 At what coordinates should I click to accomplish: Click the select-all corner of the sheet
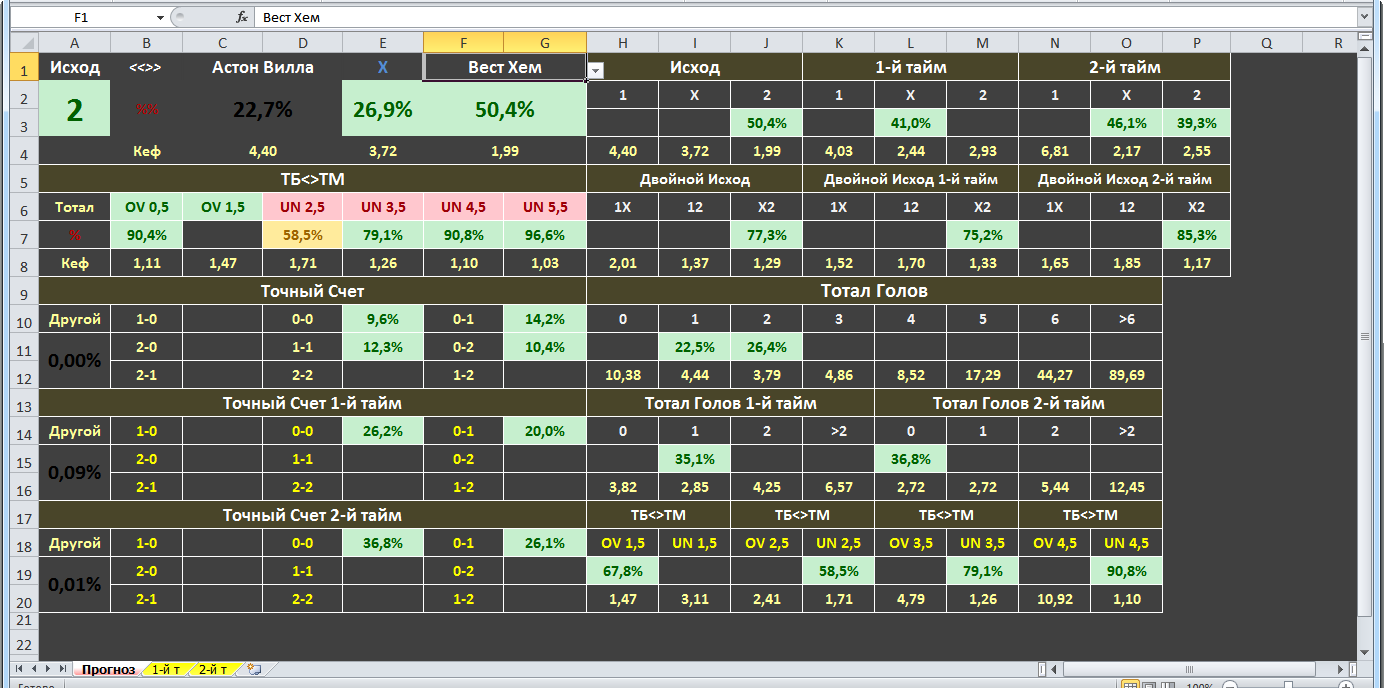click(24, 43)
